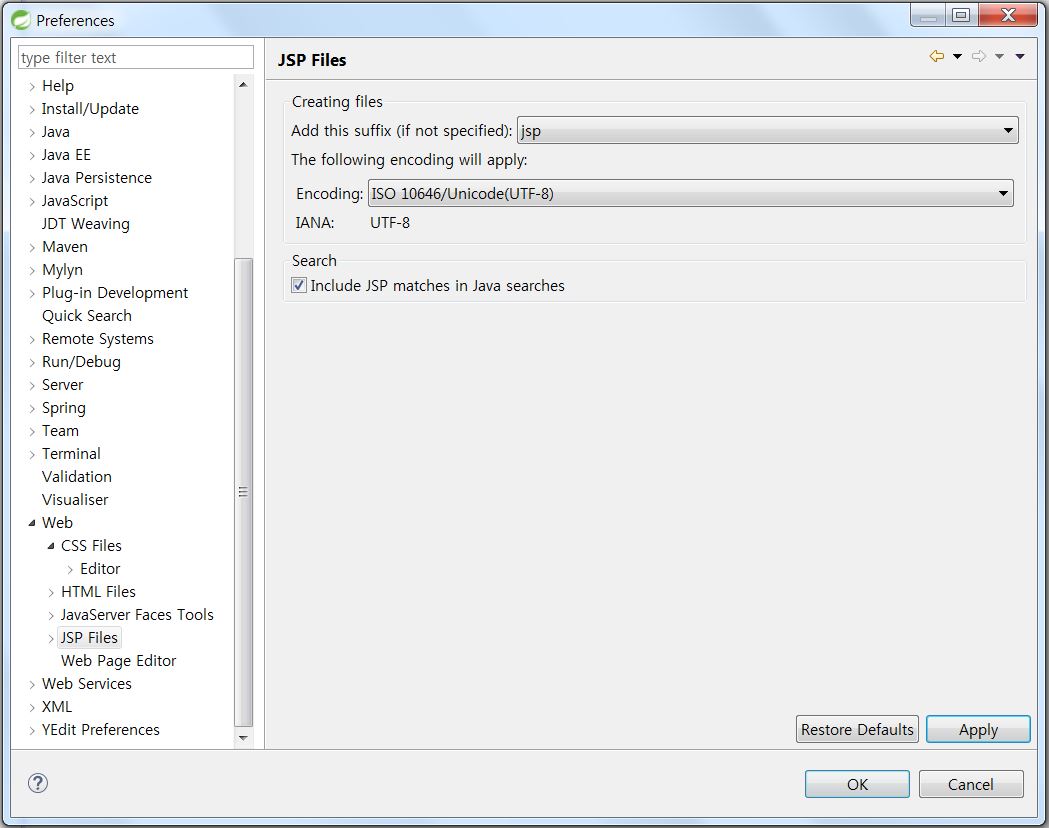The height and width of the screenshot is (828, 1049).
Task: Click the IANA UTF-8 value text
Action: click(390, 223)
